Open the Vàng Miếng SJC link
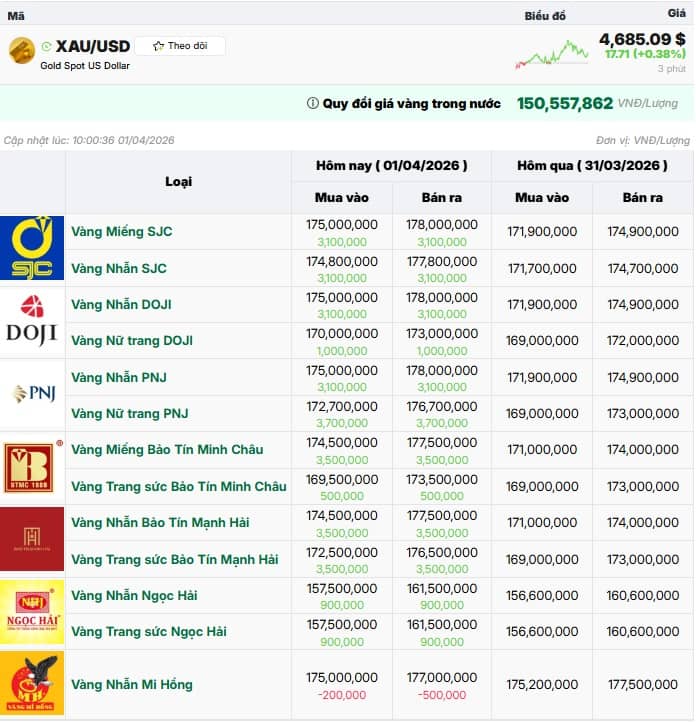This screenshot has width=696, height=724. click(x=121, y=231)
